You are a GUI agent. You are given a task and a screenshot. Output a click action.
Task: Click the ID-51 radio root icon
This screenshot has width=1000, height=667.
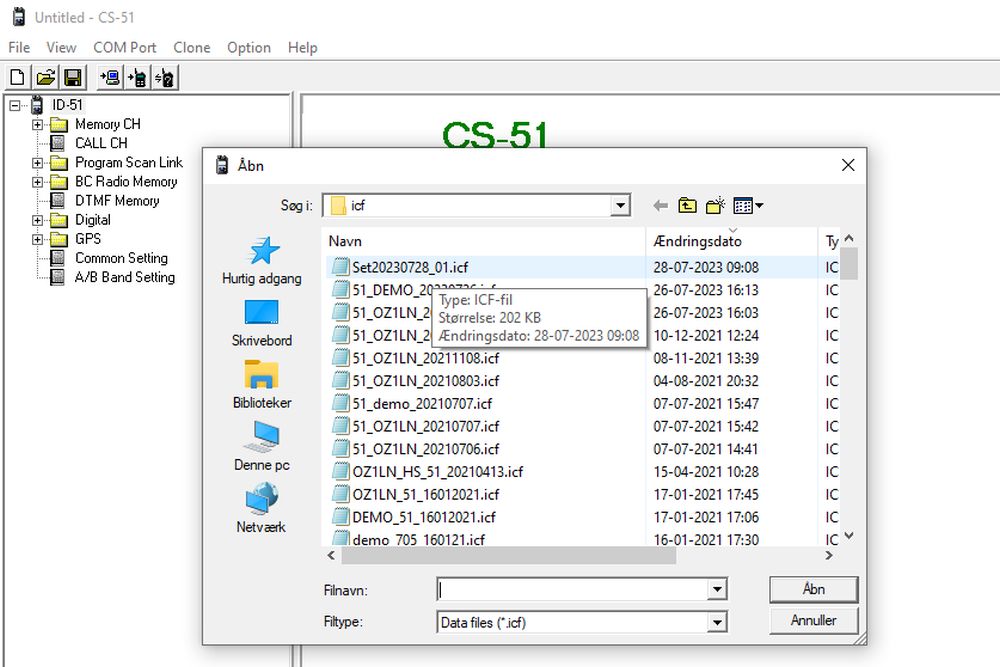37,105
